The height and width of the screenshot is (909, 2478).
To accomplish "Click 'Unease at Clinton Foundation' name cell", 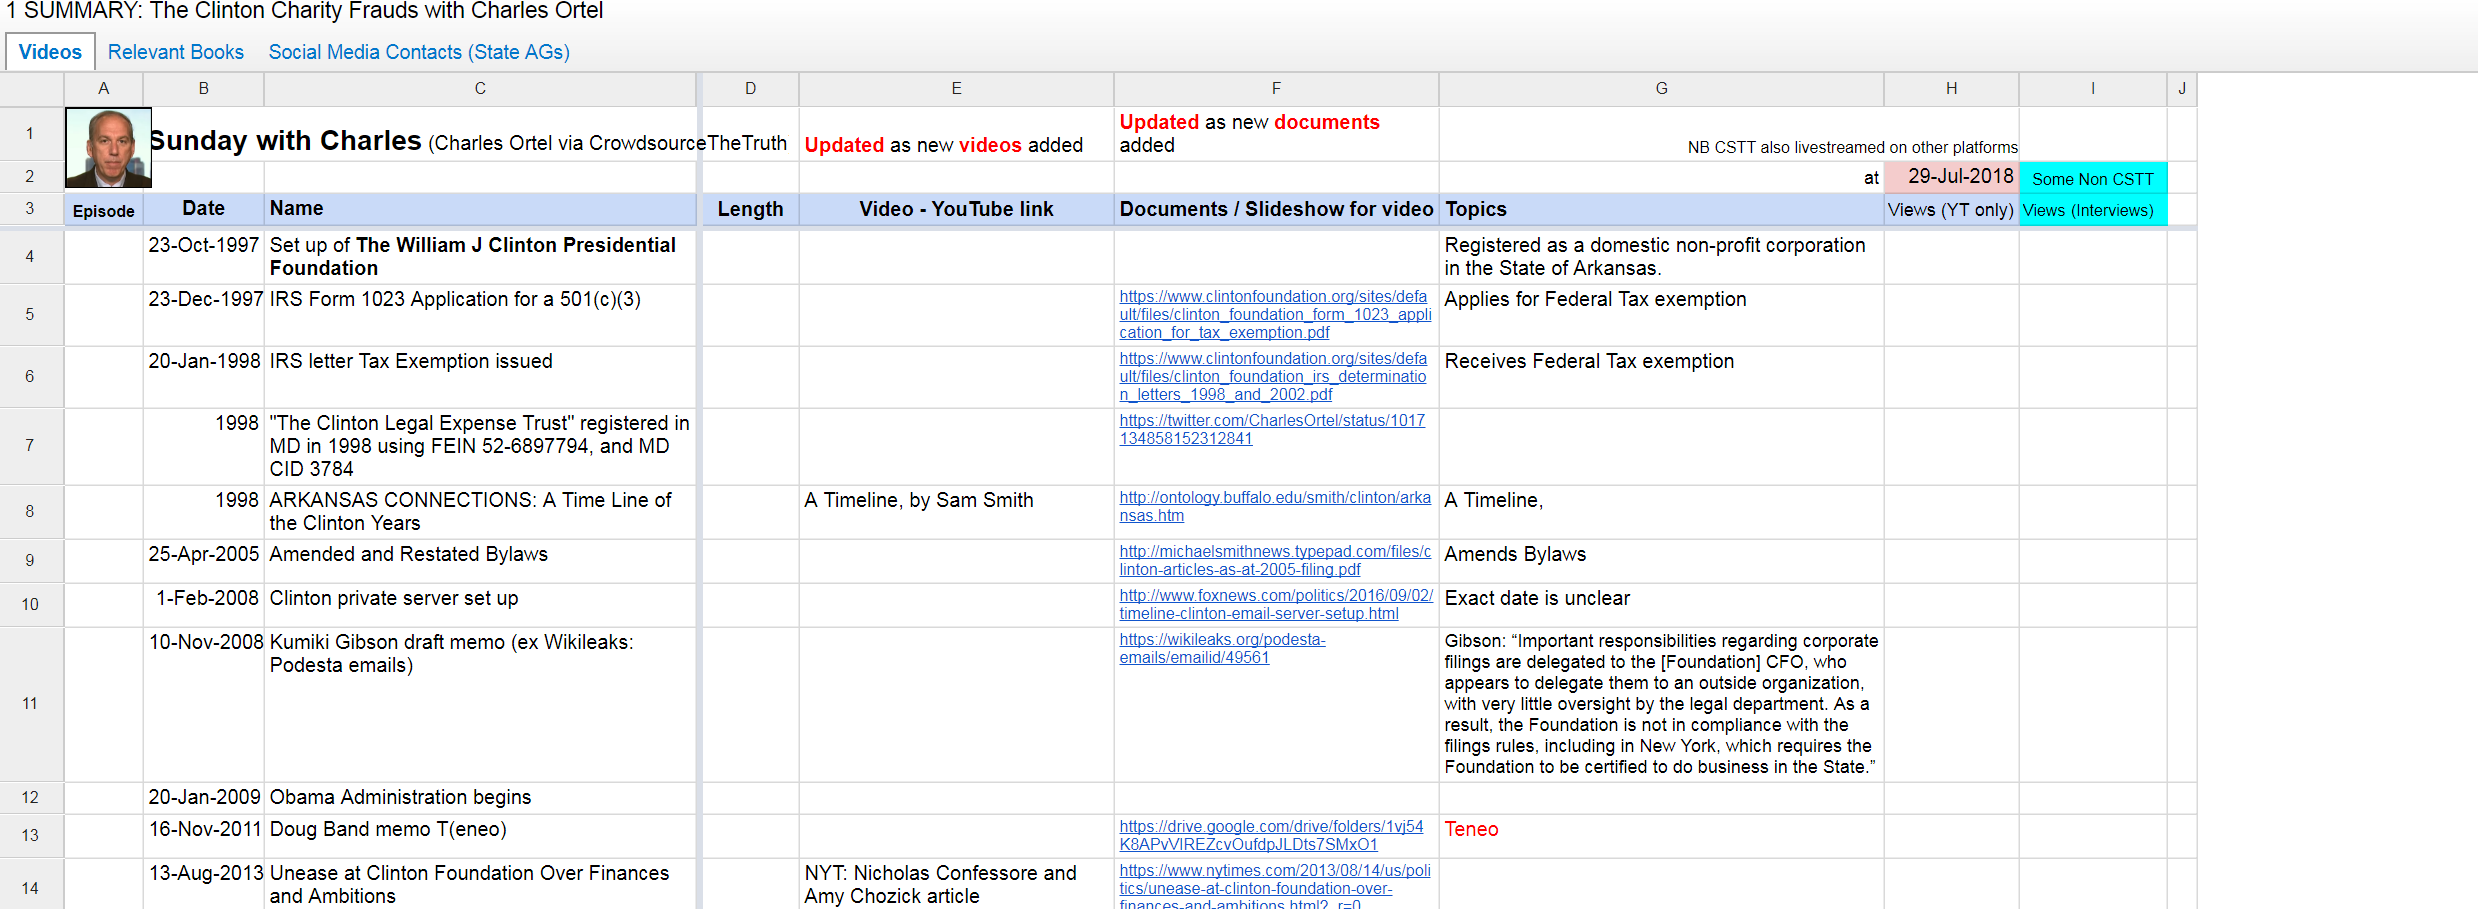I will click(x=480, y=885).
